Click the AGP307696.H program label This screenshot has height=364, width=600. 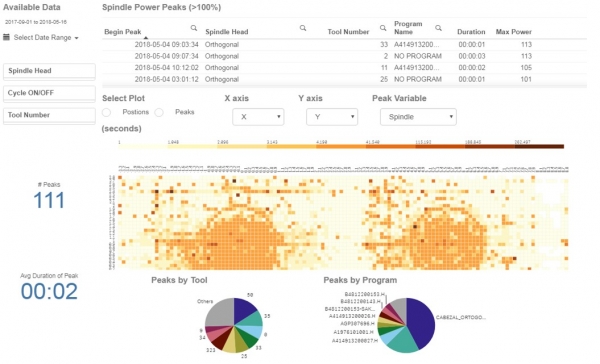(x=357, y=323)
